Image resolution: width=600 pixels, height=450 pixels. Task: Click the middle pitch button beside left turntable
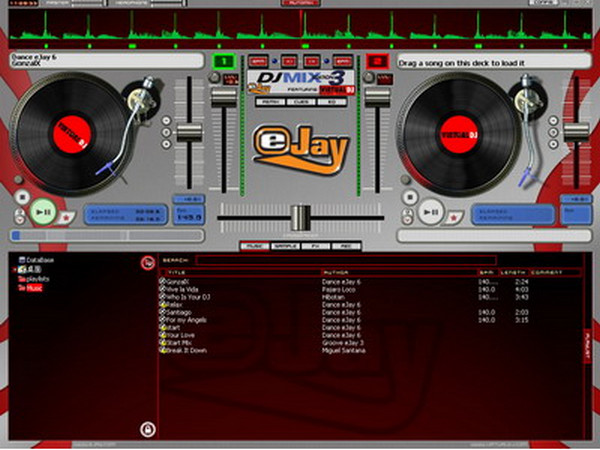(x=166, y=132)
